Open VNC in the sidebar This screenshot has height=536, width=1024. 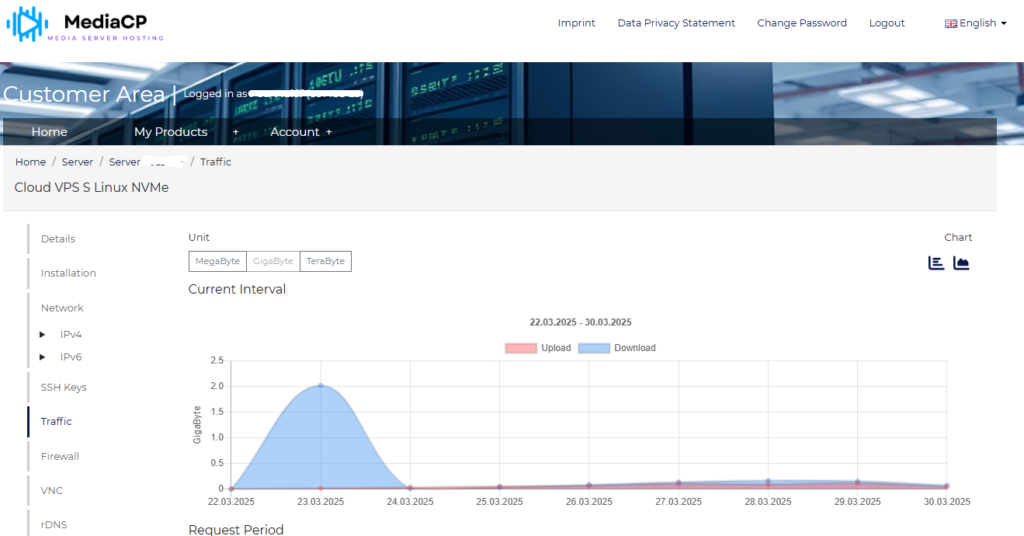pos(52,490)
